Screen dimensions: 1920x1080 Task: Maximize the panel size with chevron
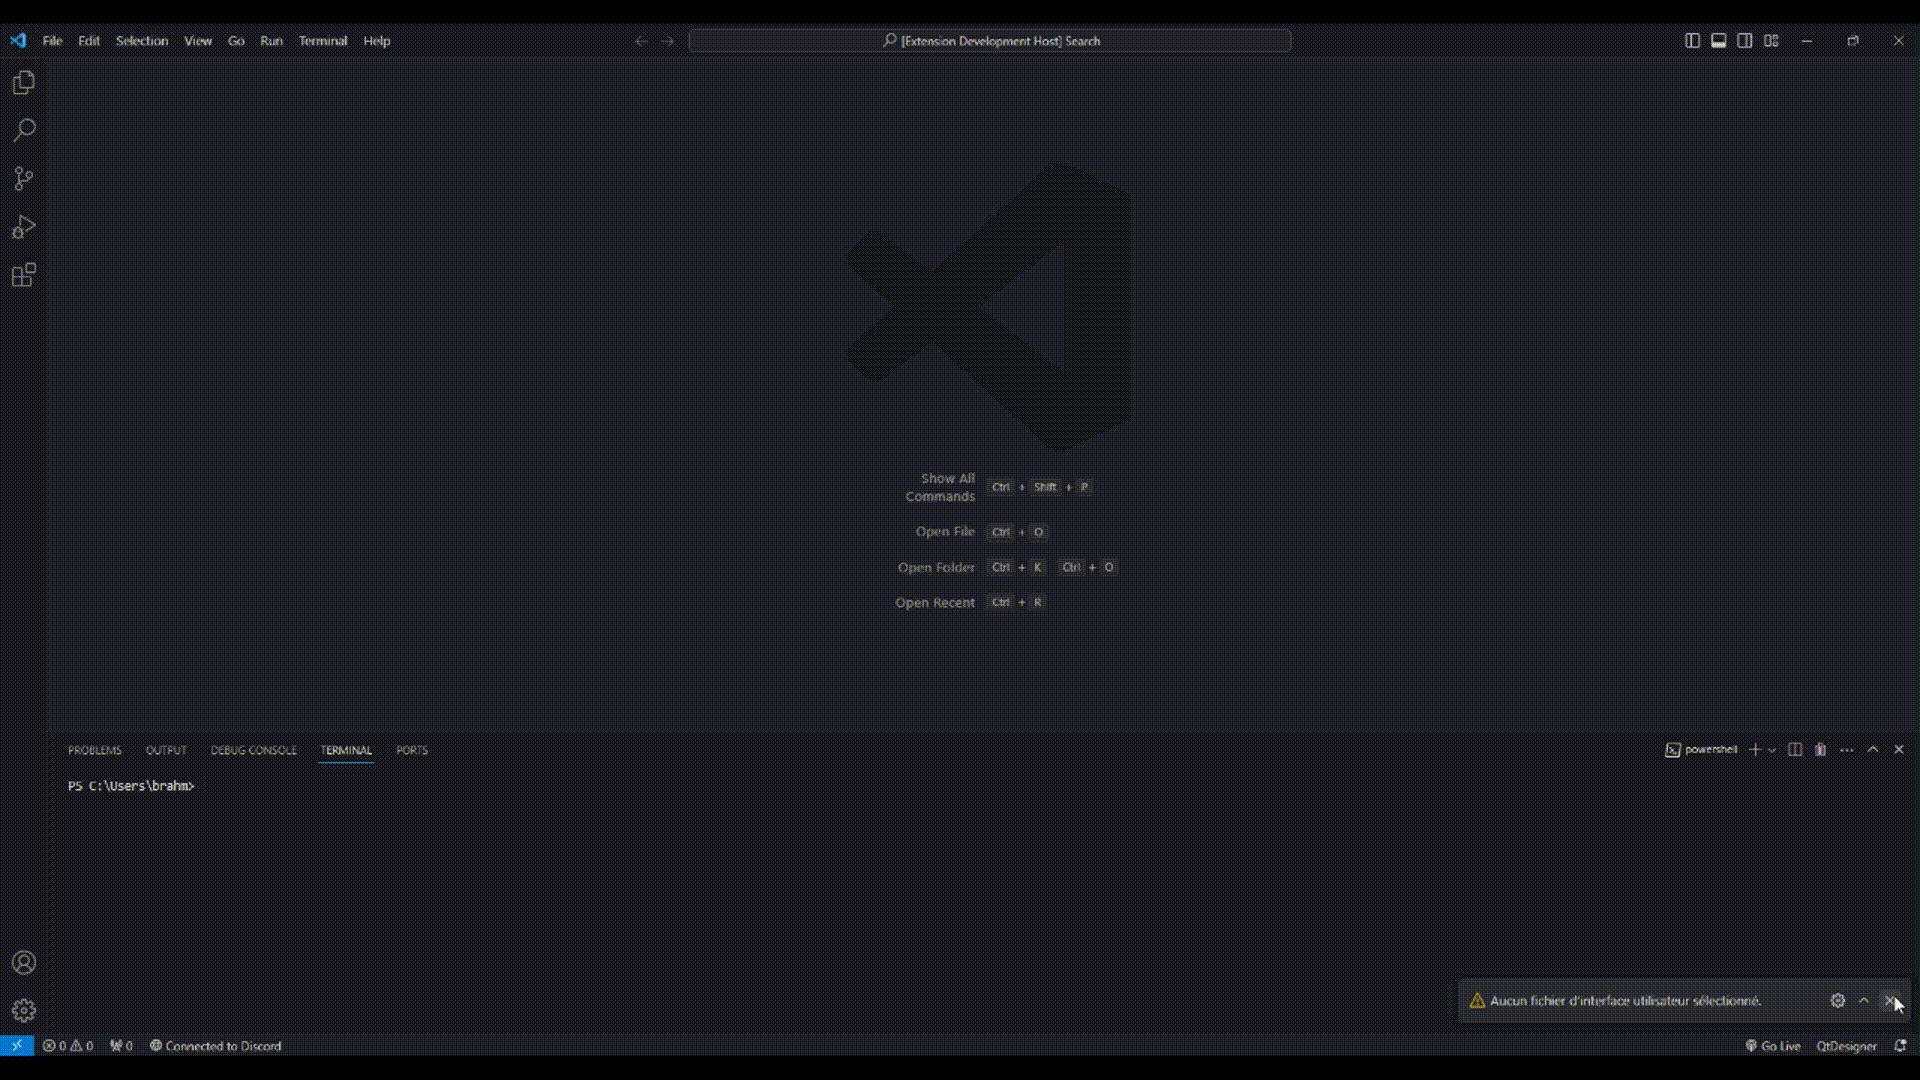[x=1873, y=750]
